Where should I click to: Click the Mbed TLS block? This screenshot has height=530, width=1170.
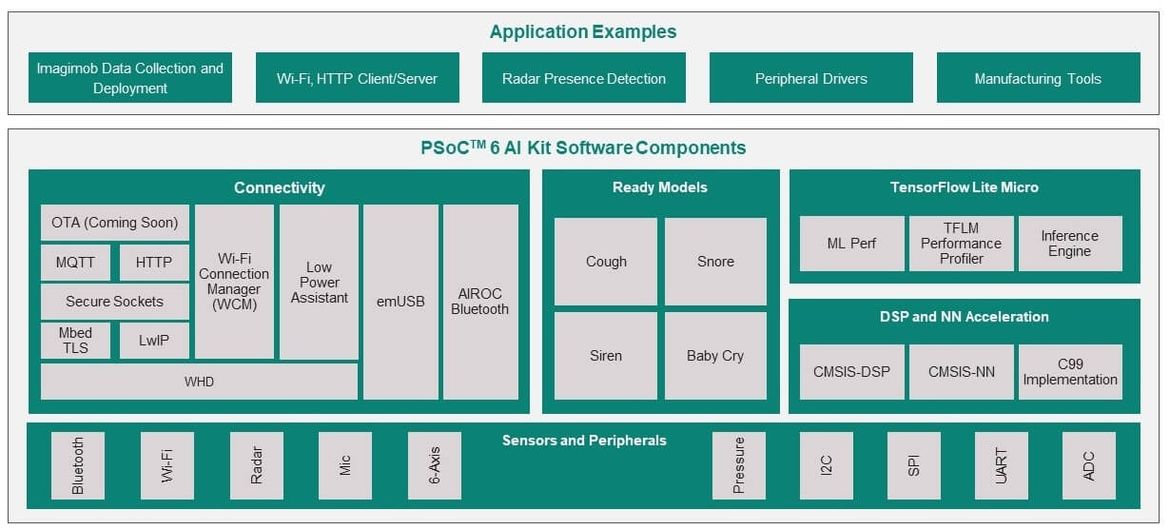(x=75, y=341)
